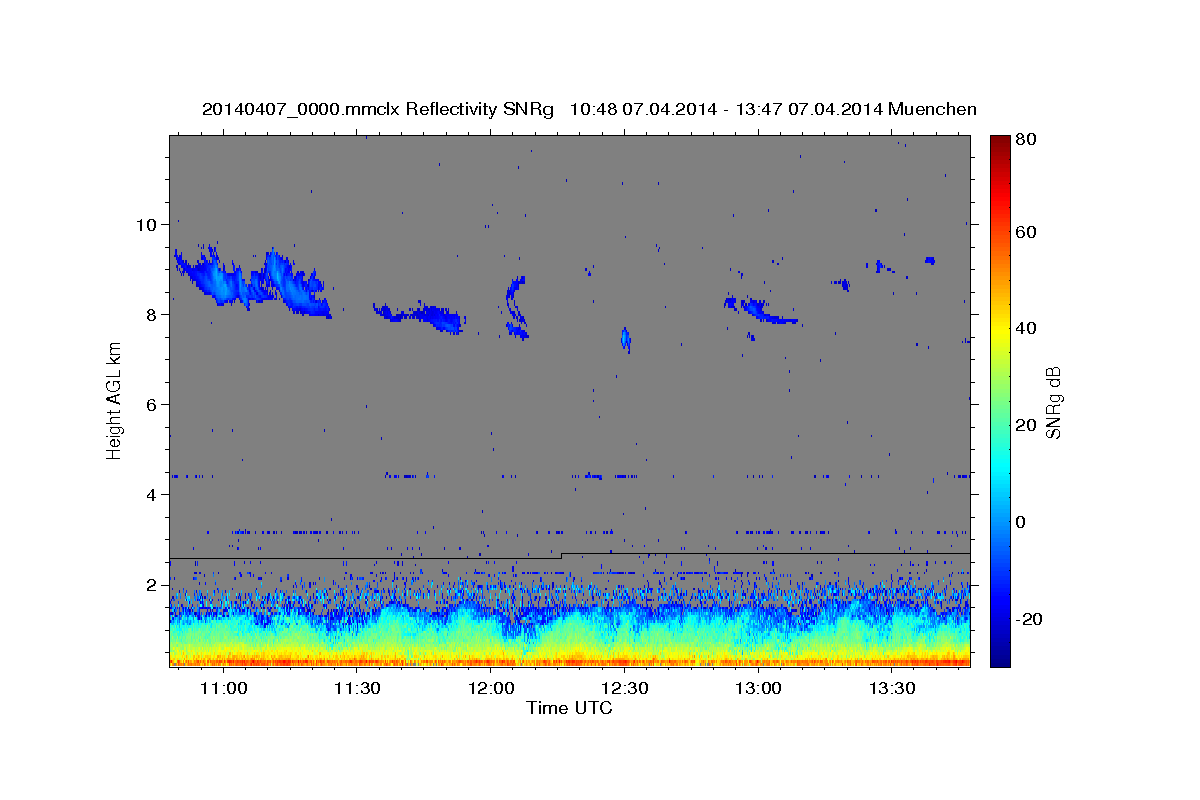Screen dimensions: 1200x800
Task: Click the height tick label 8
Action: click(x=152, y=315)
